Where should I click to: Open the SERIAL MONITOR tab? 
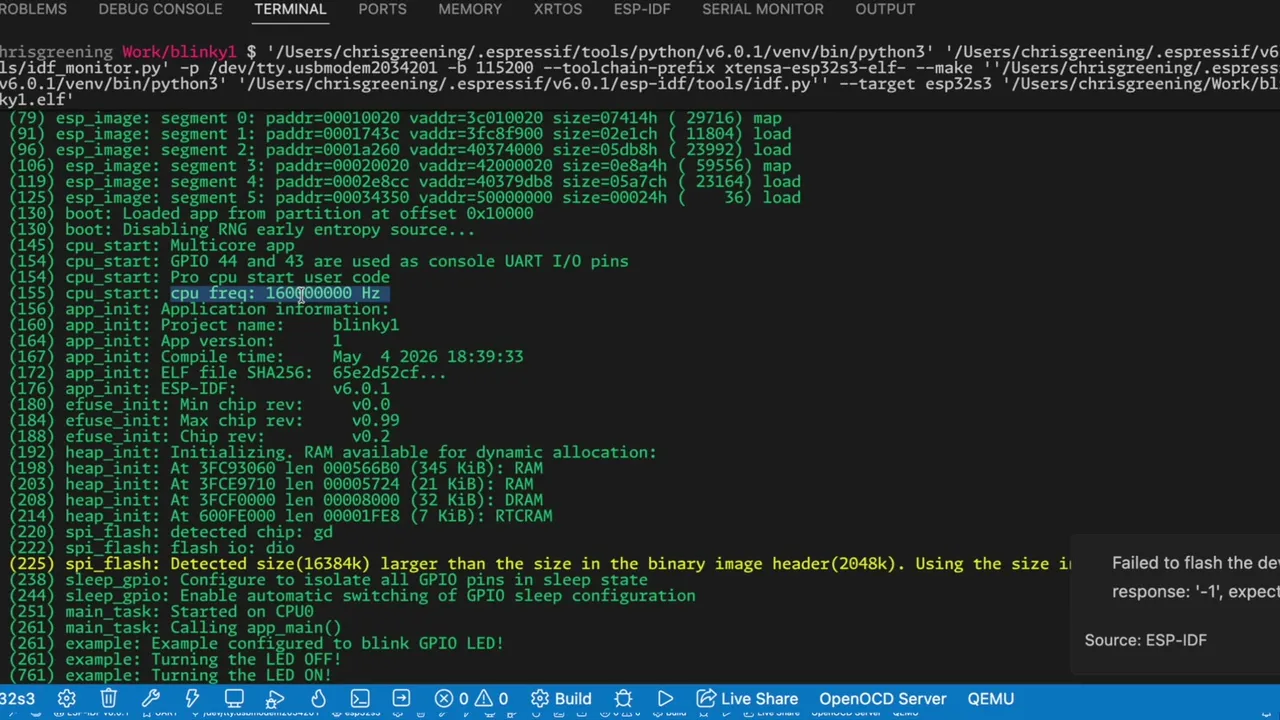coord(763,9)
